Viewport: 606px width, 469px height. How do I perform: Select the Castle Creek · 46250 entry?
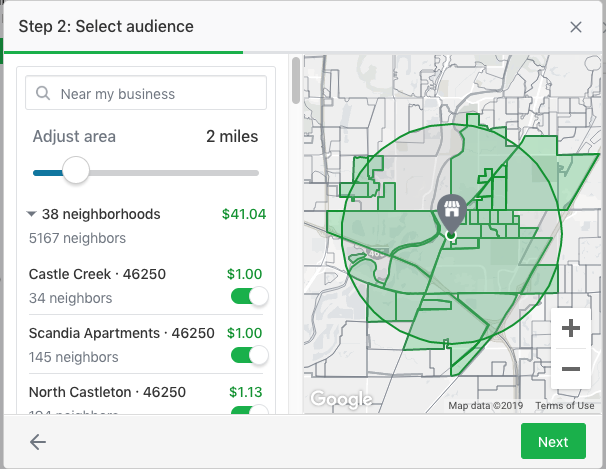tap(97, 274)
